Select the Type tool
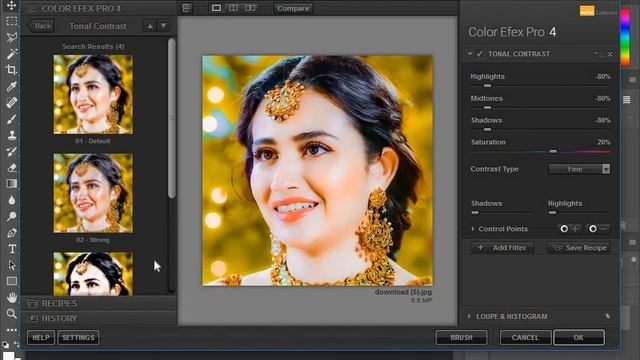Image resolution: width=640 pixels, height=360 pixels. point(11,249)
